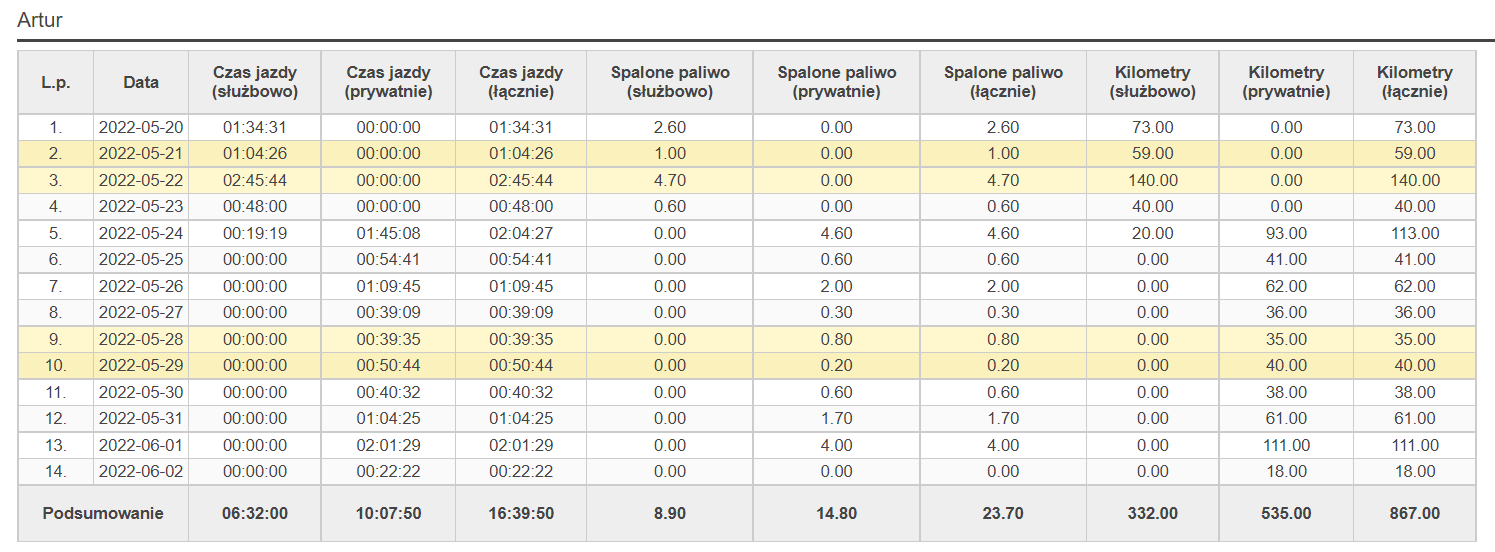The image size is (1495, 552).
Task: Click private kilometers 18.00 for 2022-06-02
Action: pos(1286,472)
